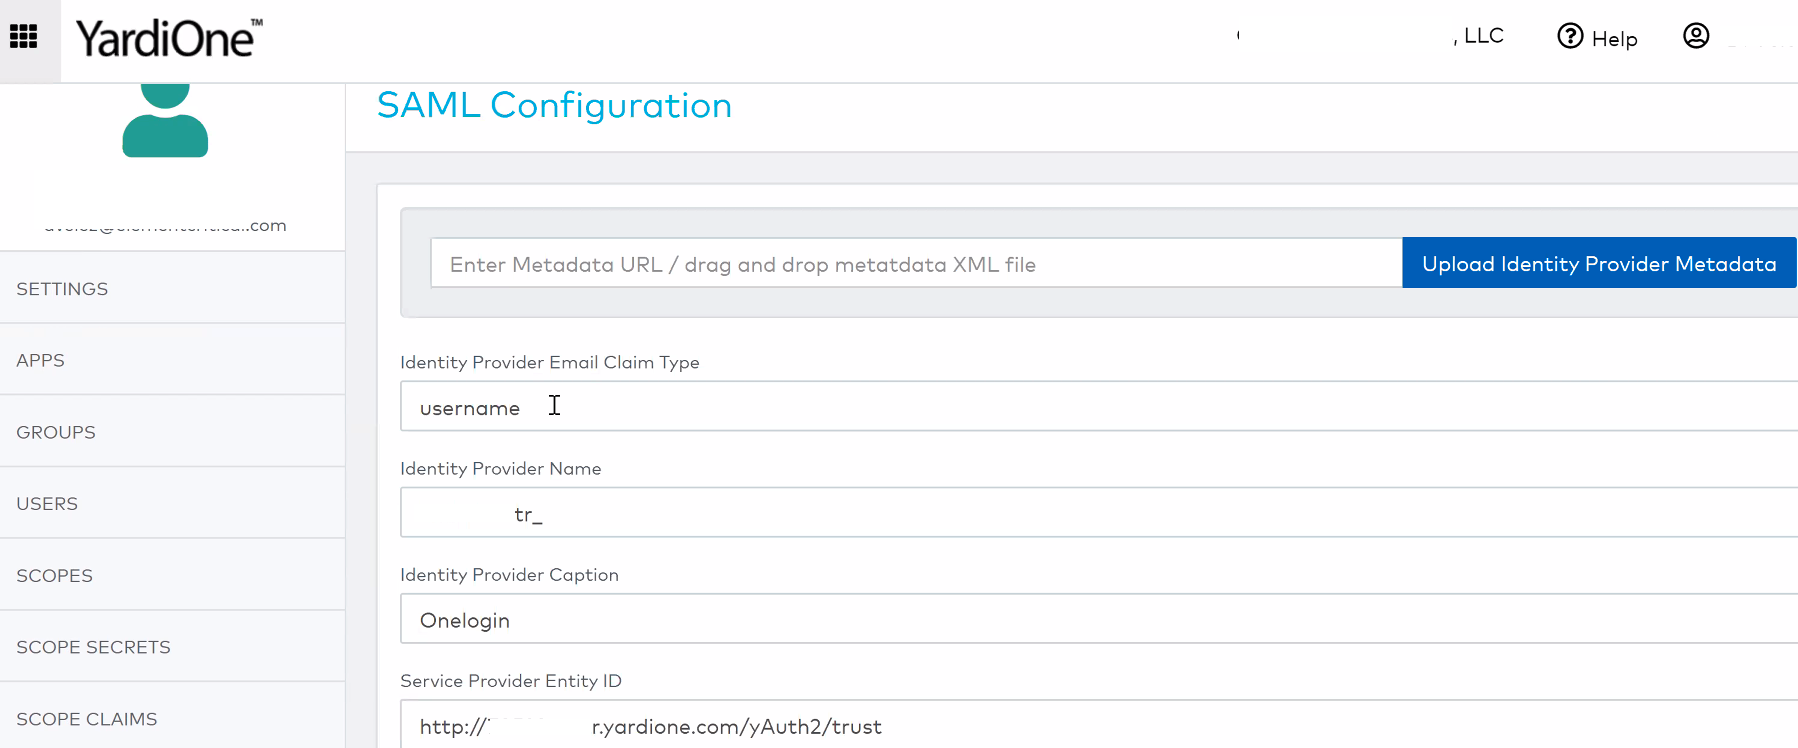Open Scopes from the sidebar
1798x748 pixels.
[54, 576]
